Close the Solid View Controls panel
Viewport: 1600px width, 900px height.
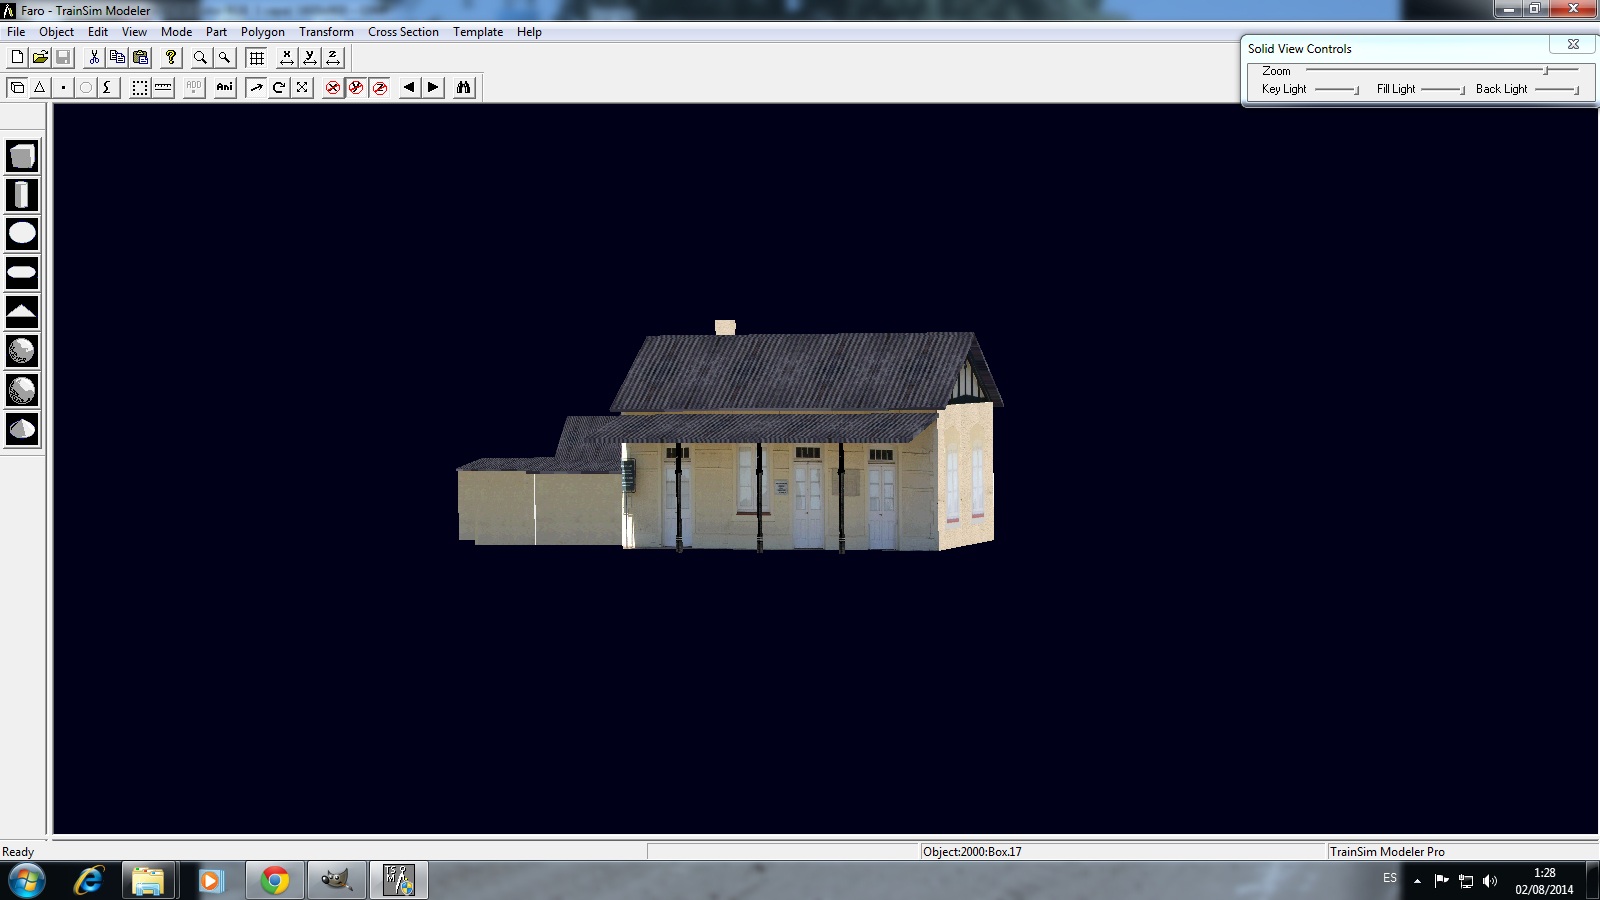point(1573,44)
